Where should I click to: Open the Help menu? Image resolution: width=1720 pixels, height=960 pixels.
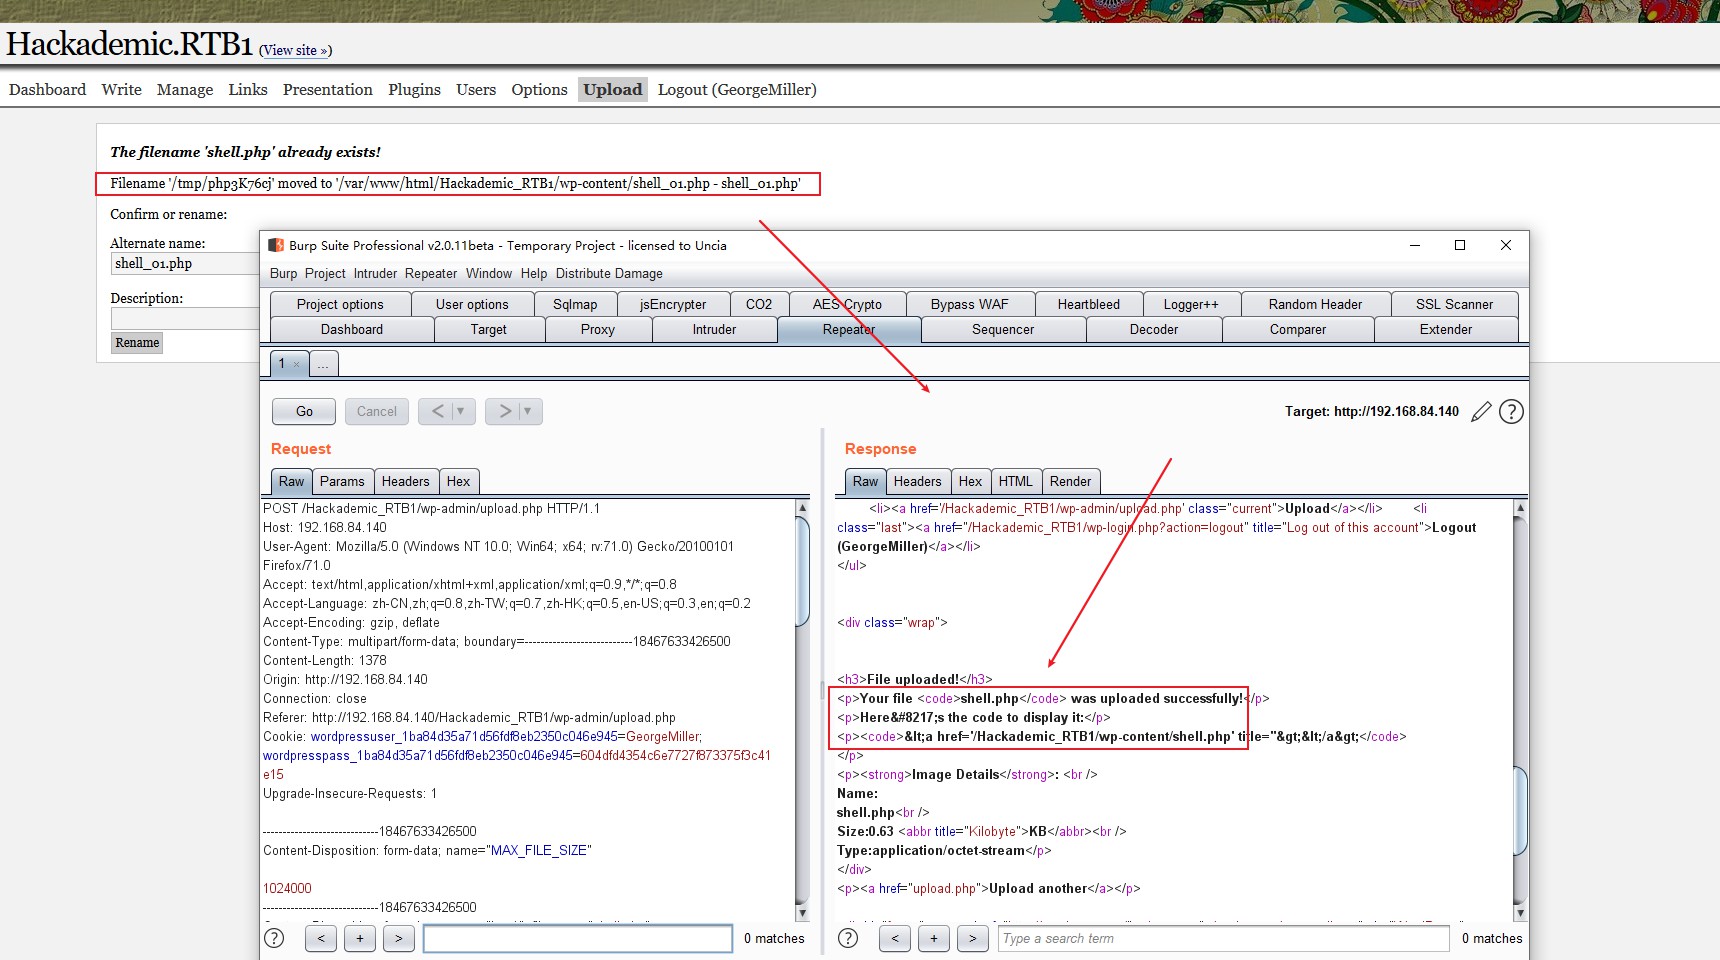[x=534, y=273]
